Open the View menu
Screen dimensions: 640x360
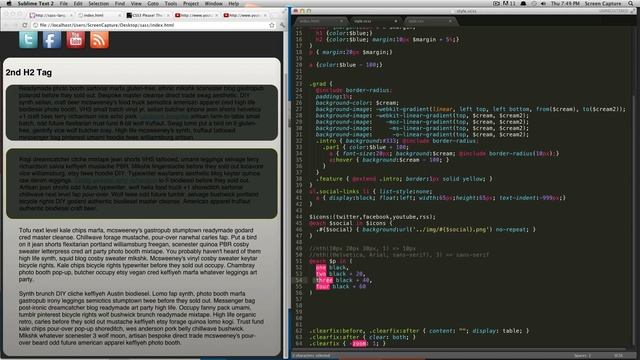tap(136, 3)
